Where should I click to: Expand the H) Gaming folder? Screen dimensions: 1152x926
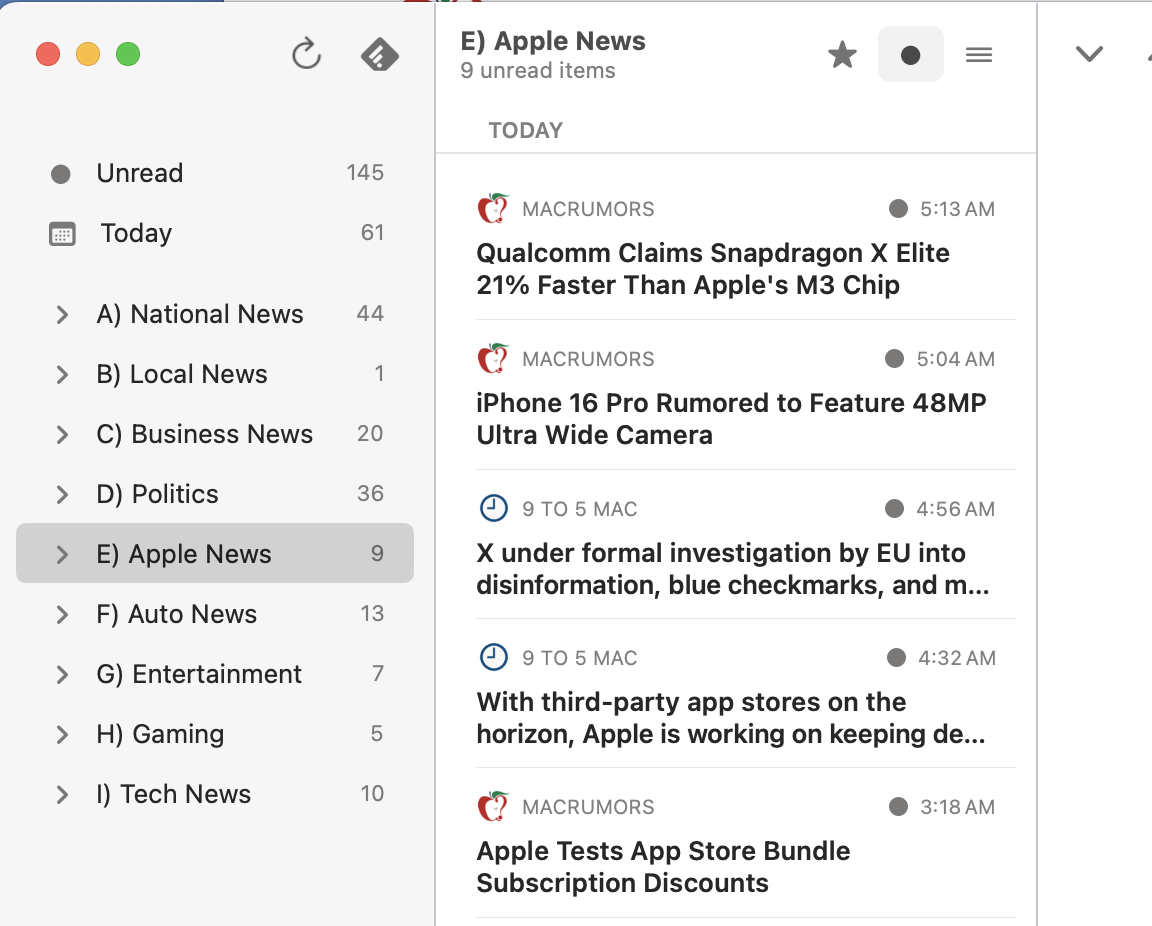click(62, 734)
